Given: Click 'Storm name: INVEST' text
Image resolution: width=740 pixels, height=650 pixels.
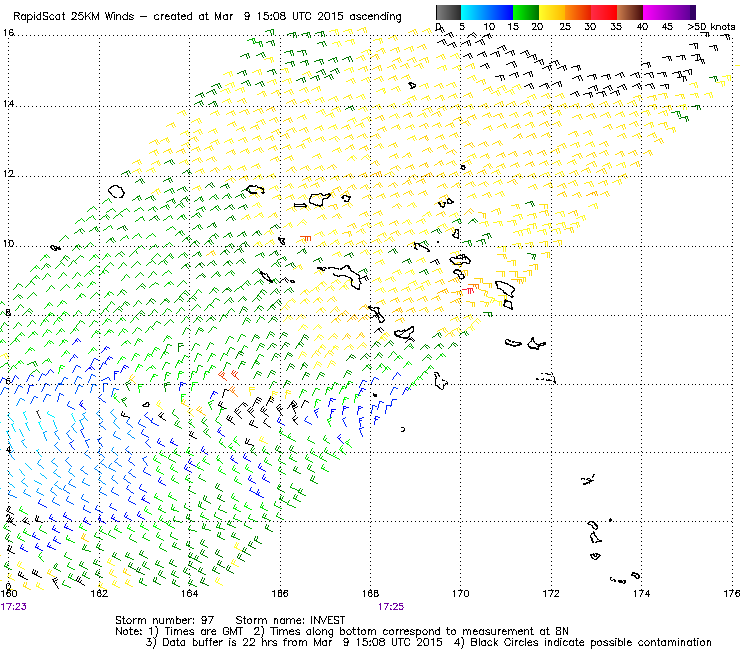Looking at the screenshot, I should (290, 620).
